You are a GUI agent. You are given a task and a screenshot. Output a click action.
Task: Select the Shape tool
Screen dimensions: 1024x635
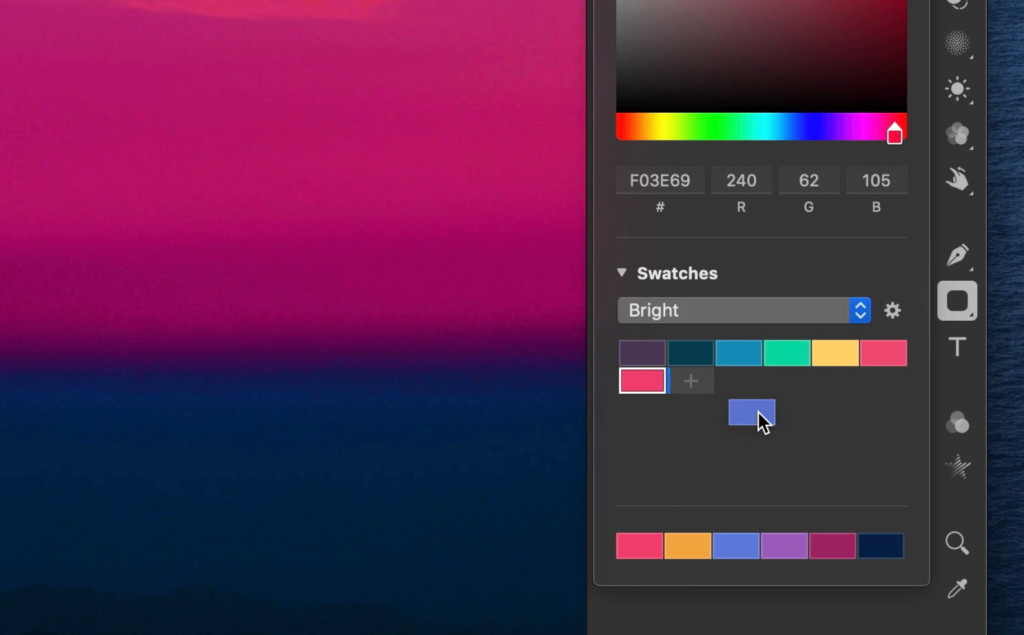tap(956, 301)
